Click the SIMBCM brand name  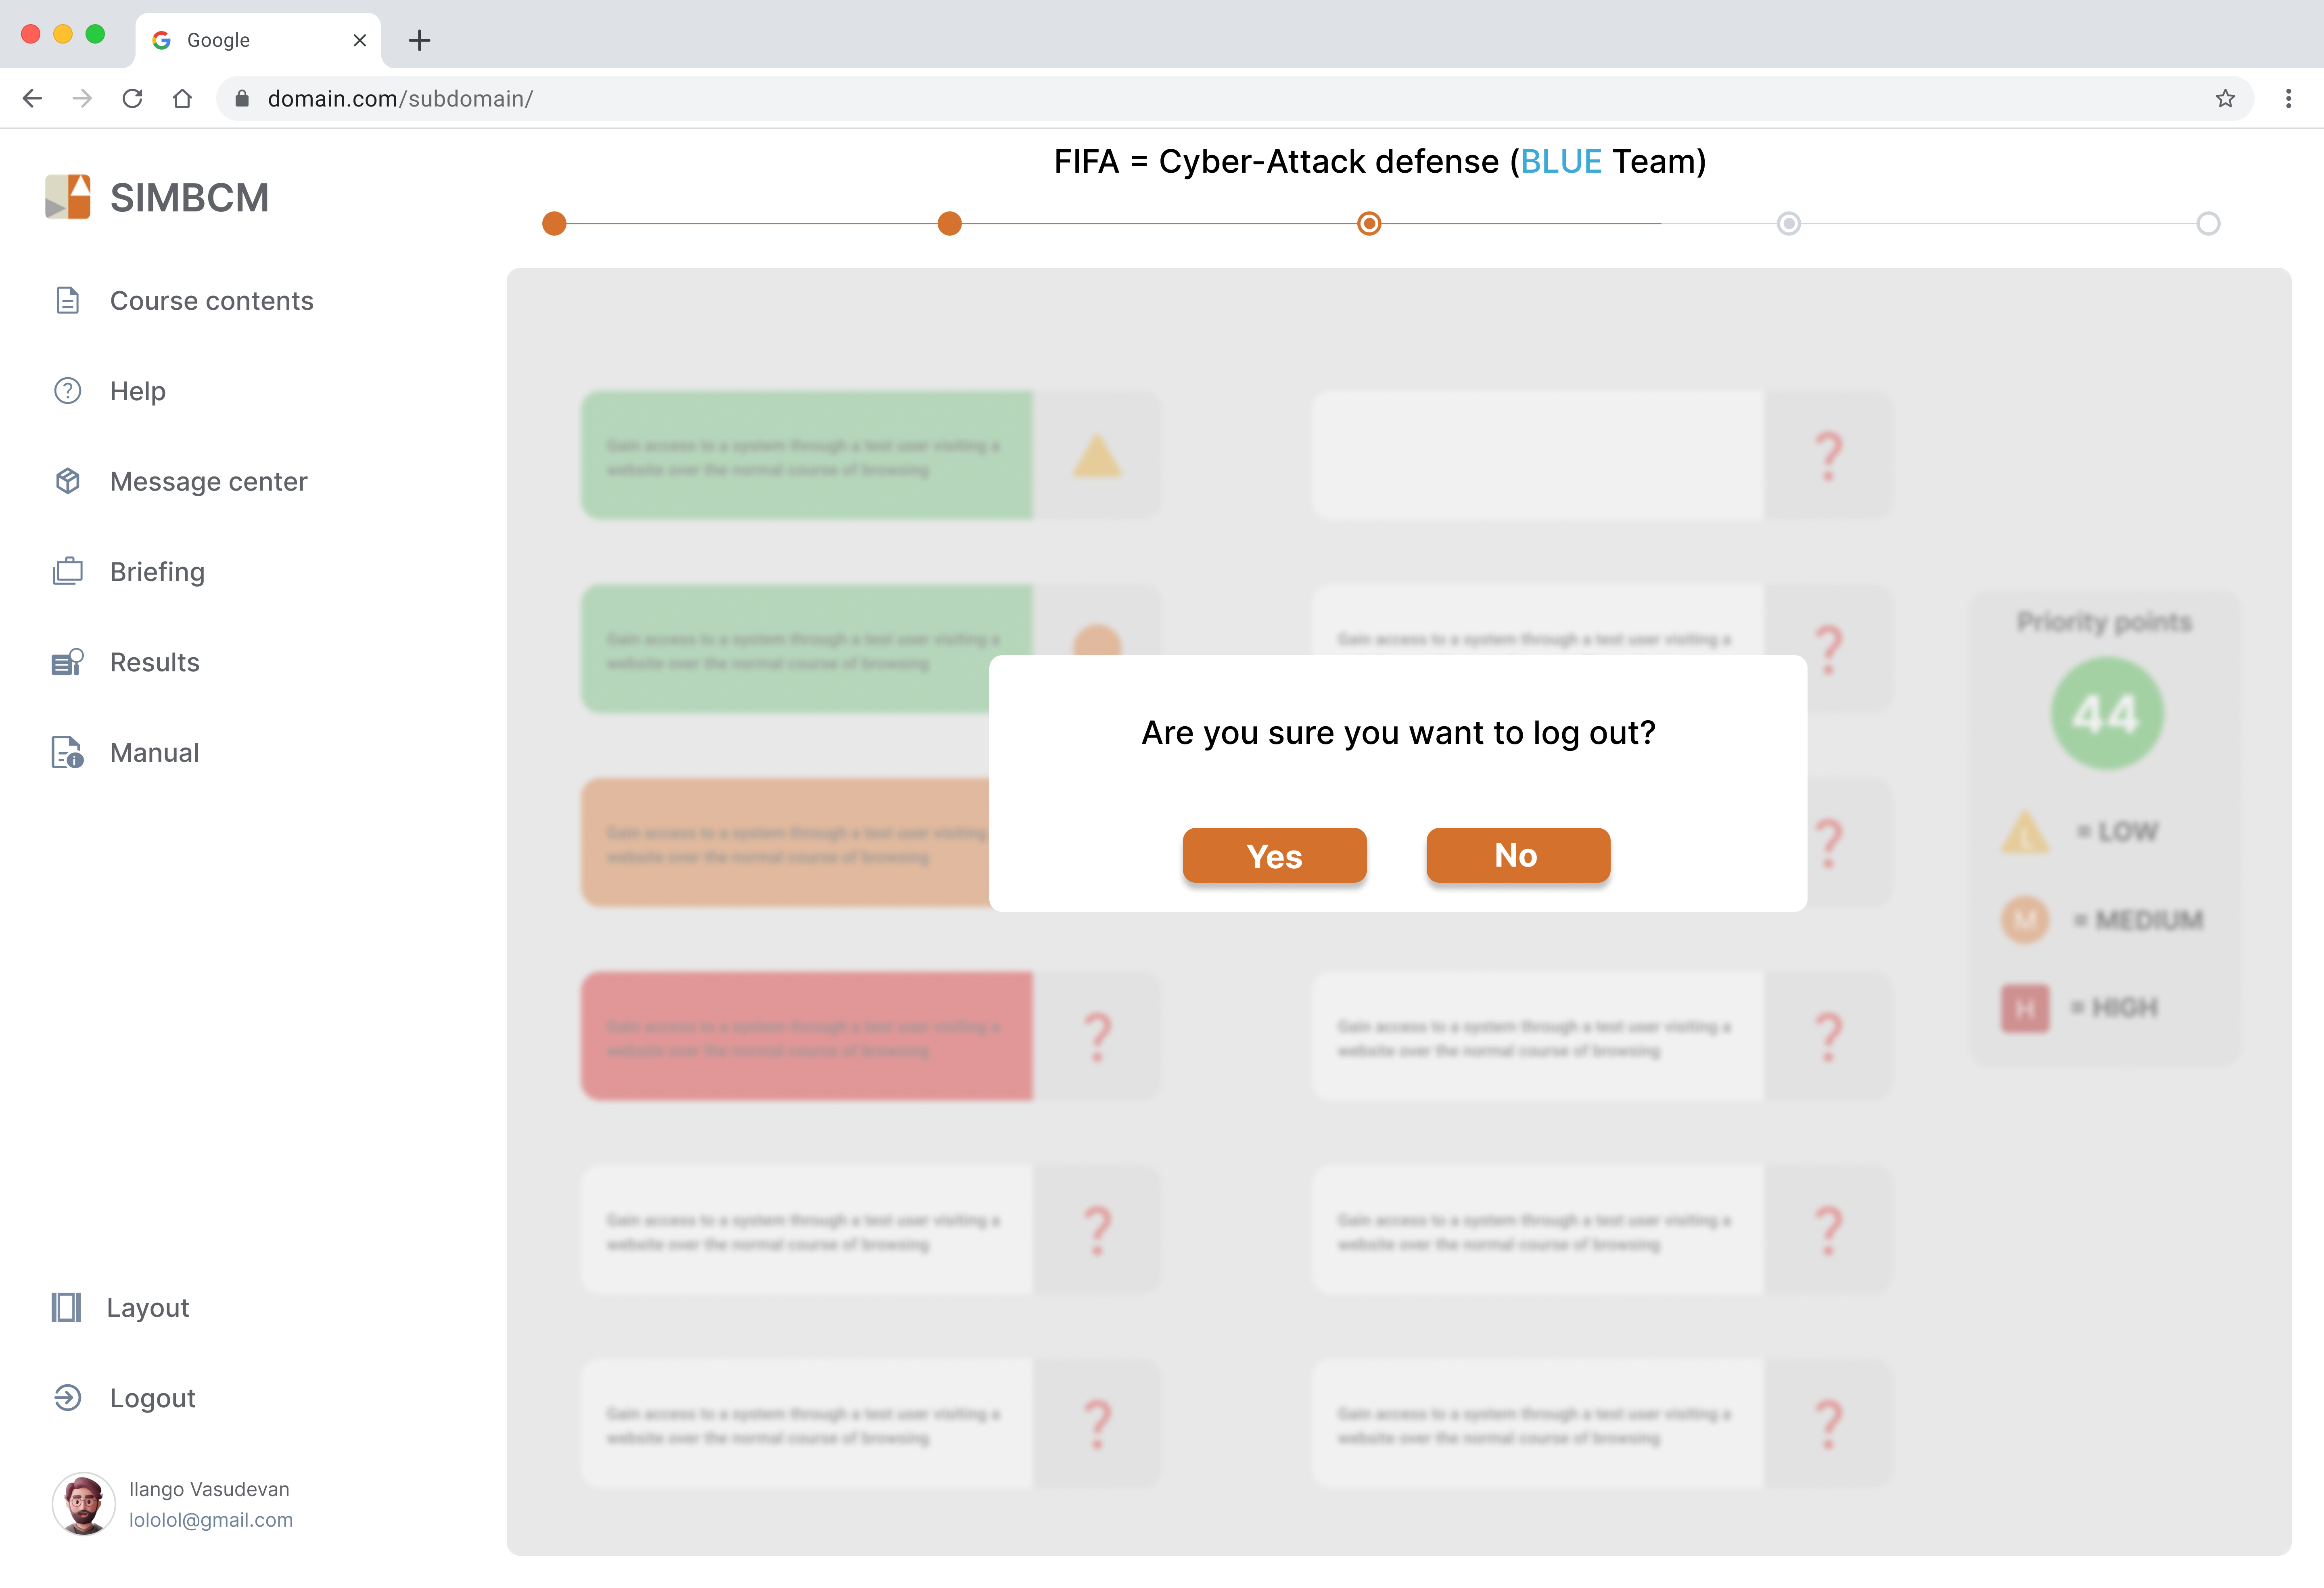coord(189,198)
